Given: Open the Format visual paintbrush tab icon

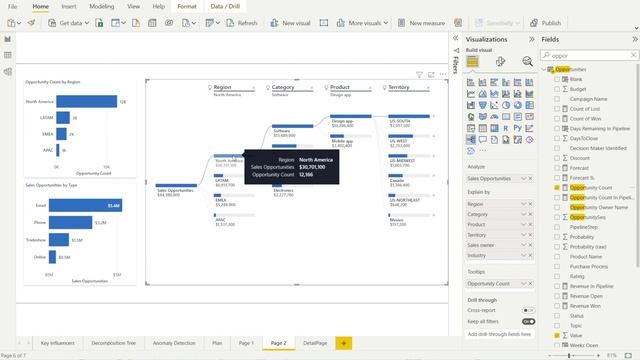Looking at the screenshot, I should click(500, 62).
